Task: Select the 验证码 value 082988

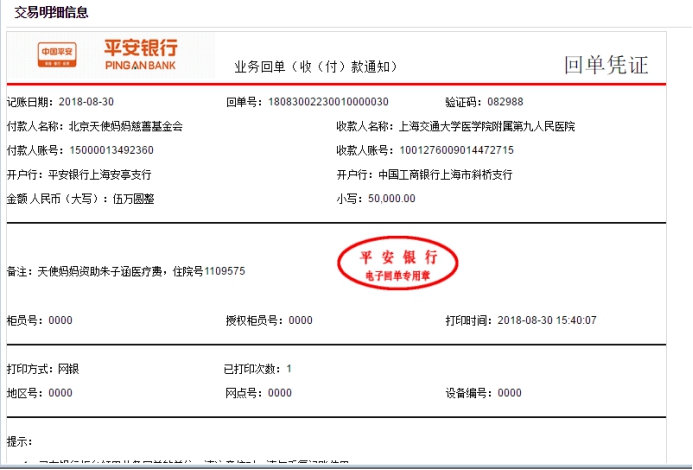Action: (505, 102)
